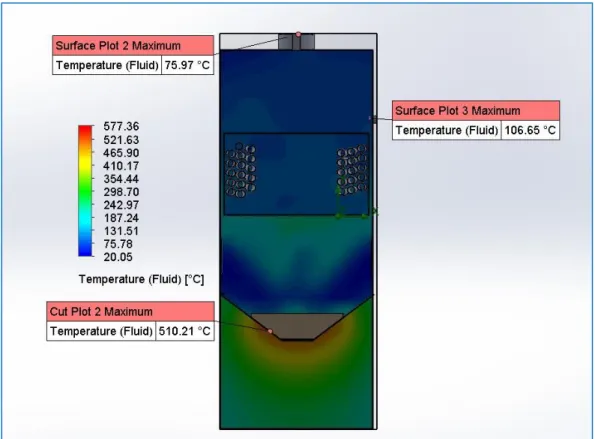595x439 pixels.
Task: Click the Cut Plot 2 maximum point marker near burner
Action: coord(270,331)
